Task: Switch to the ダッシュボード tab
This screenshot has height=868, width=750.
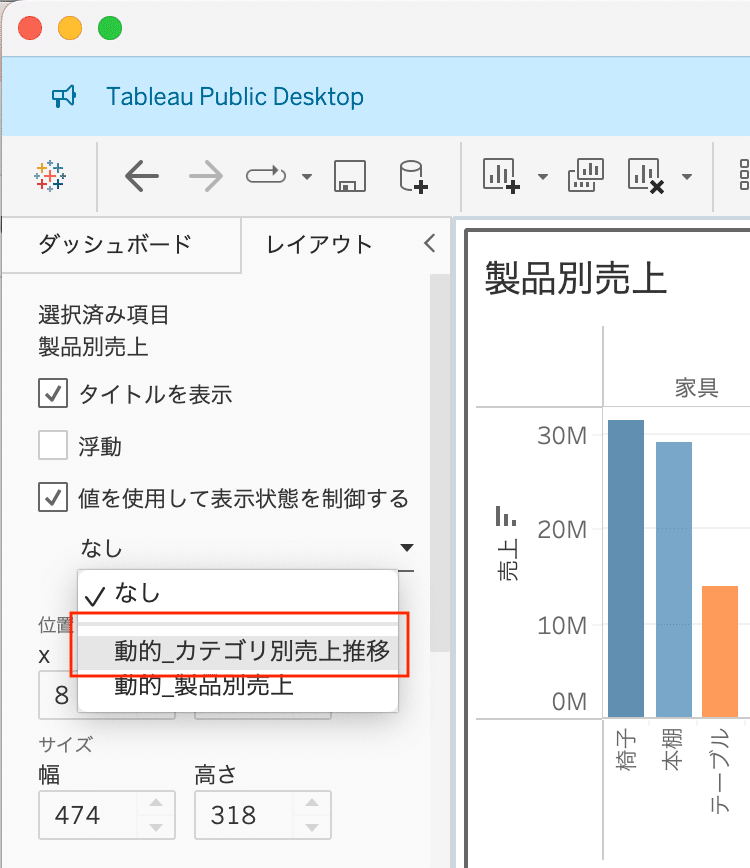Action: coord(115,244)
